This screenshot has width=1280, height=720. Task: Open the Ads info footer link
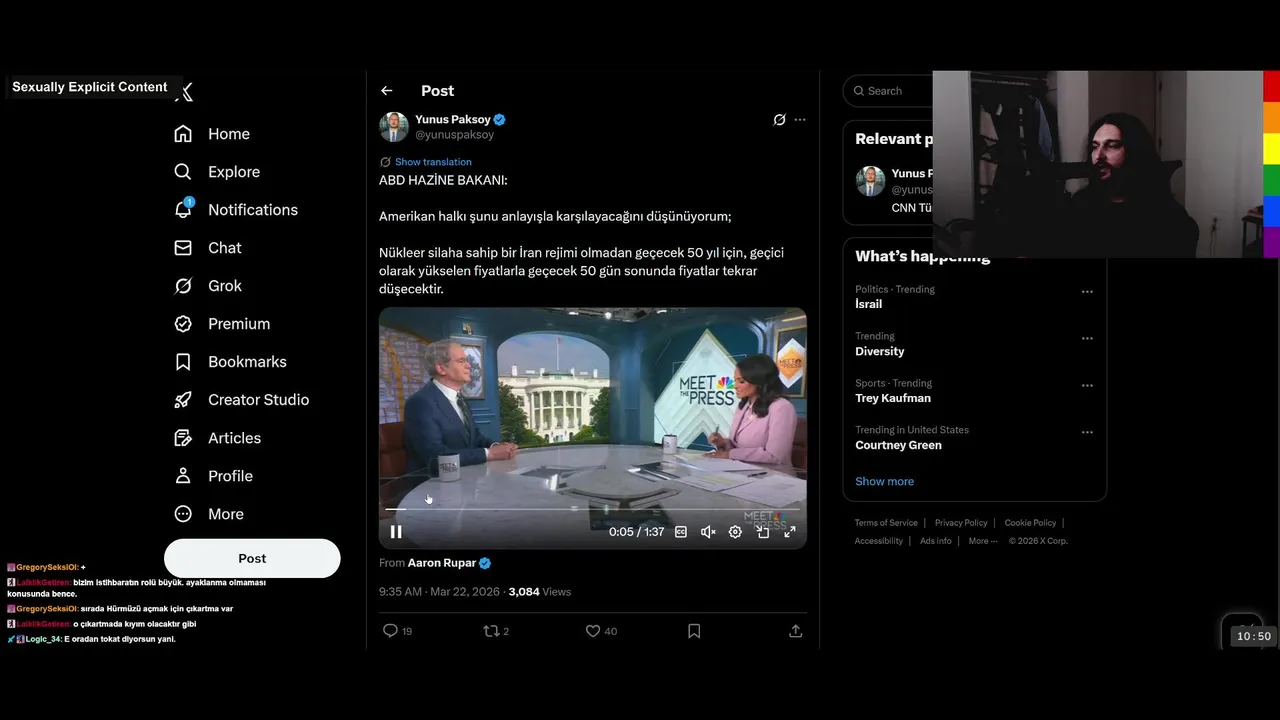[x=936, y=541]
